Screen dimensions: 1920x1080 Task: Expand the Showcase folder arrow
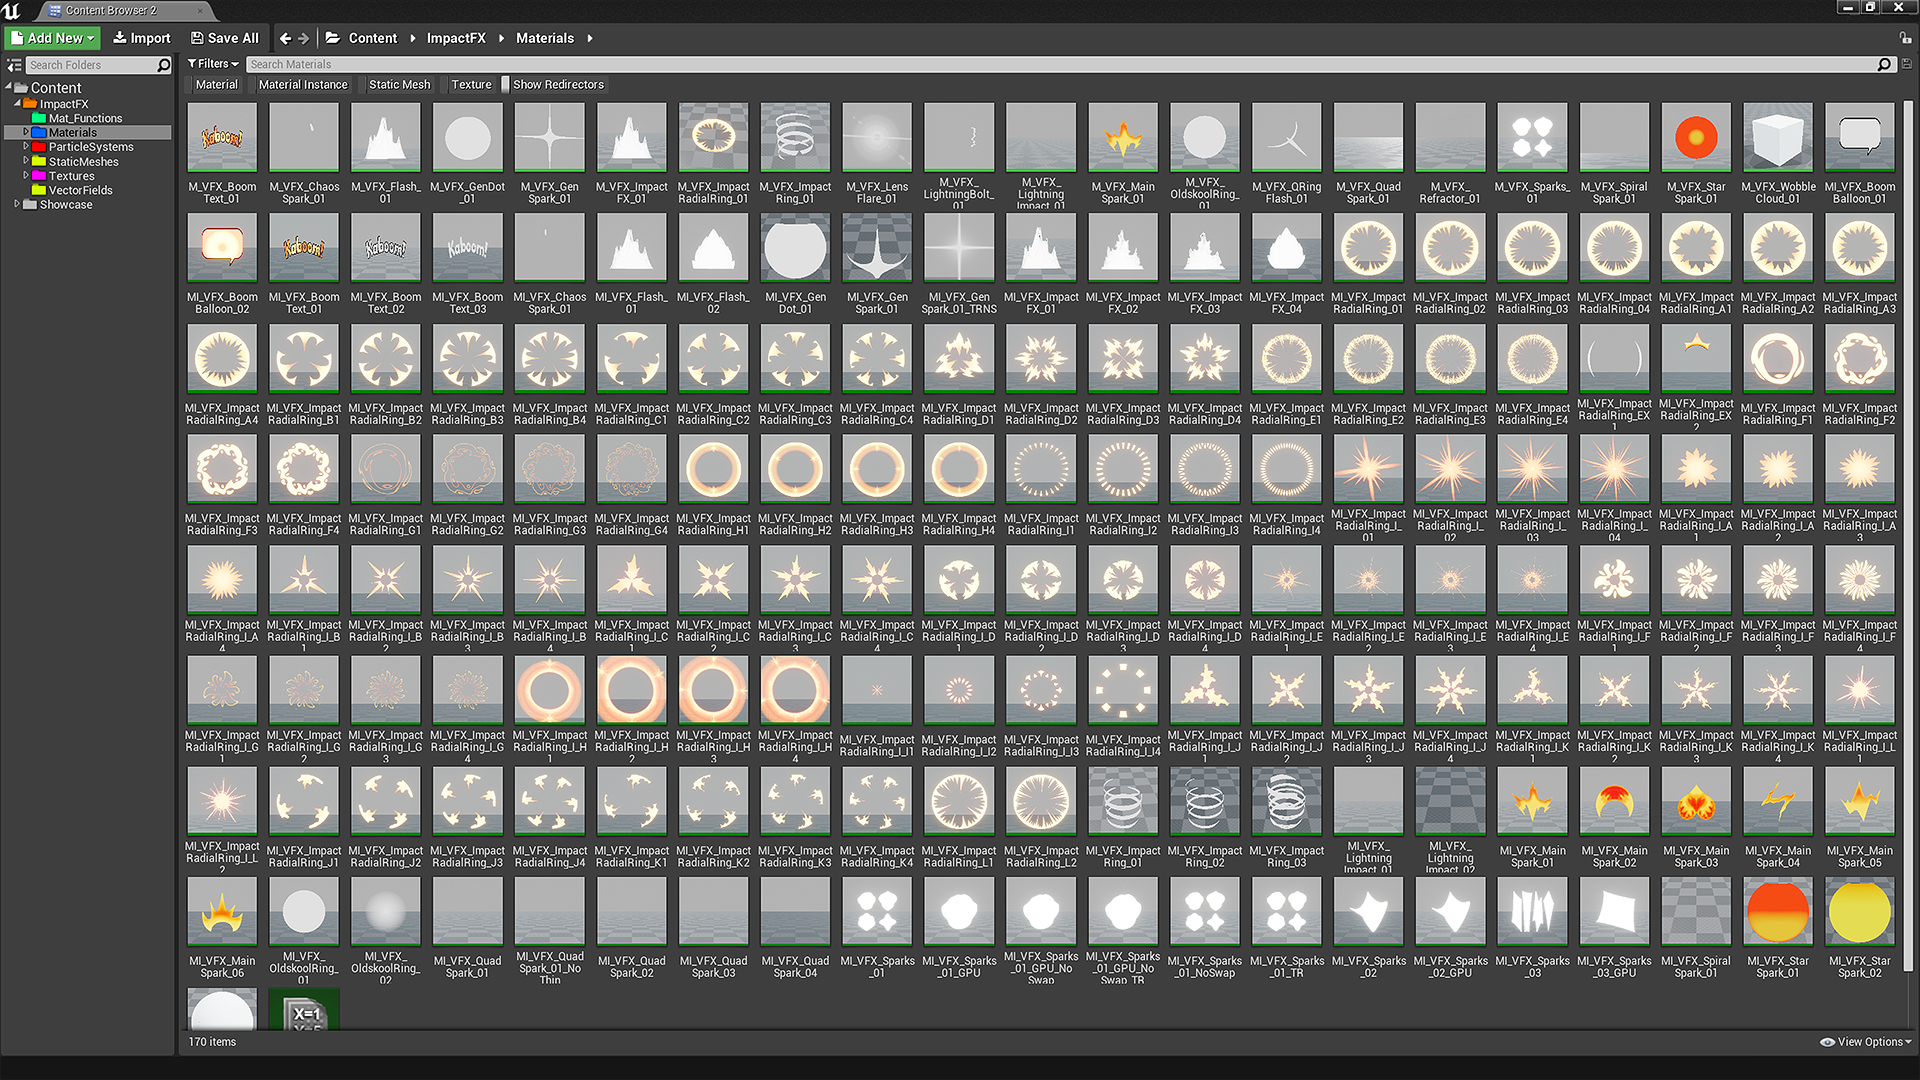point(17,204)
